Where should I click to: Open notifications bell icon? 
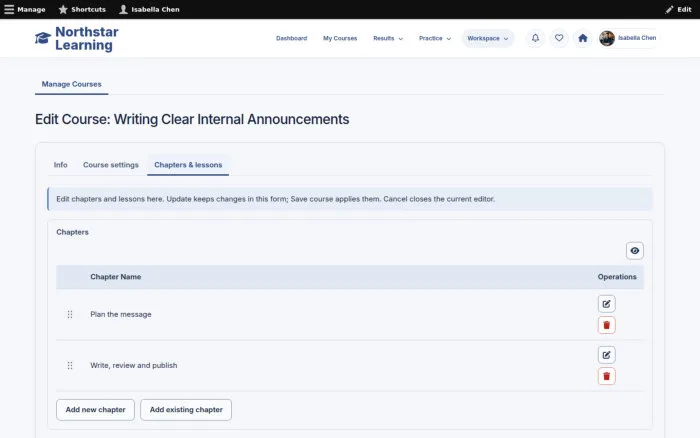click(x=535, y=38)
